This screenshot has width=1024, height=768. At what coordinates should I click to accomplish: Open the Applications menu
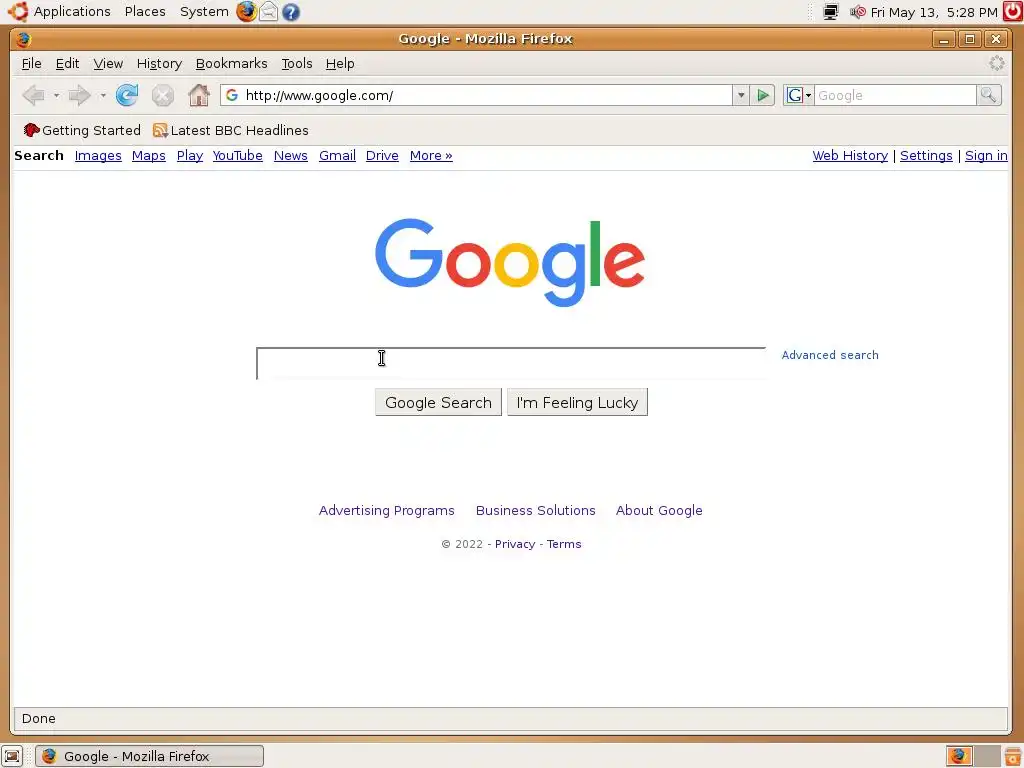click(x=72, y=12)
